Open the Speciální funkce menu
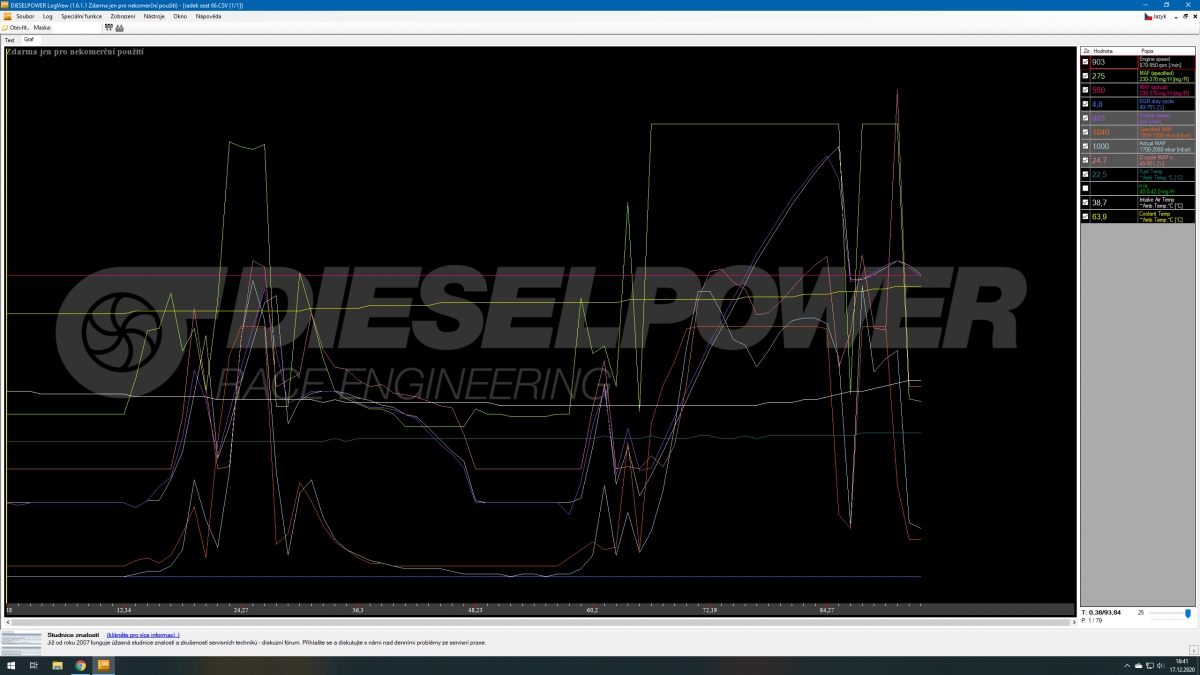The width and height of the screenshot is (1200, 675). point(81,17)
